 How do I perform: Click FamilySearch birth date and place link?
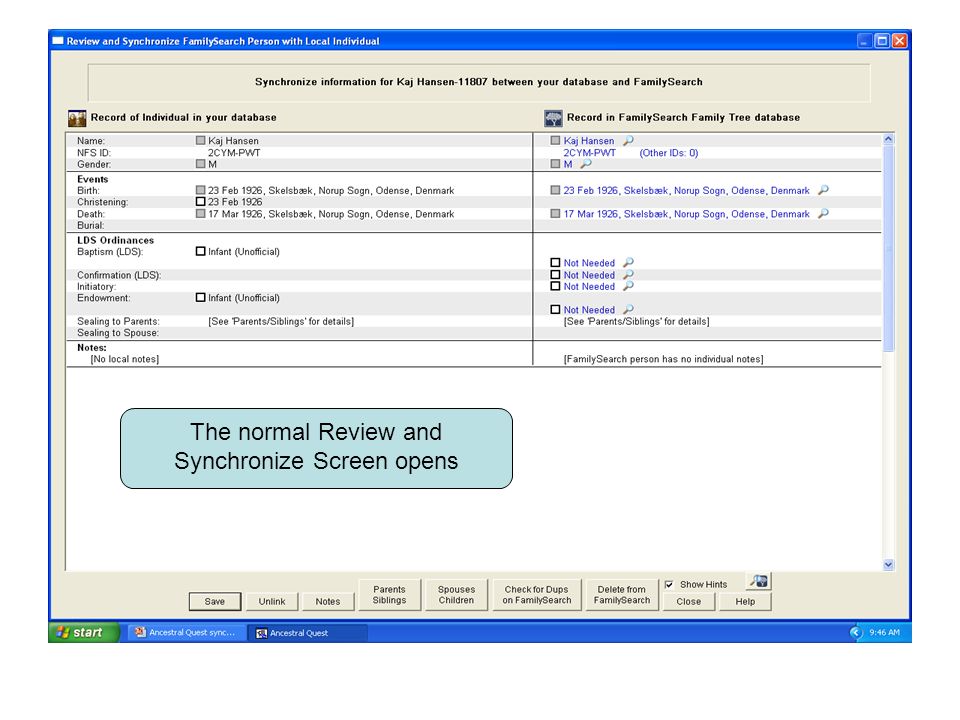pyautogui.click(x=686, y=190)
